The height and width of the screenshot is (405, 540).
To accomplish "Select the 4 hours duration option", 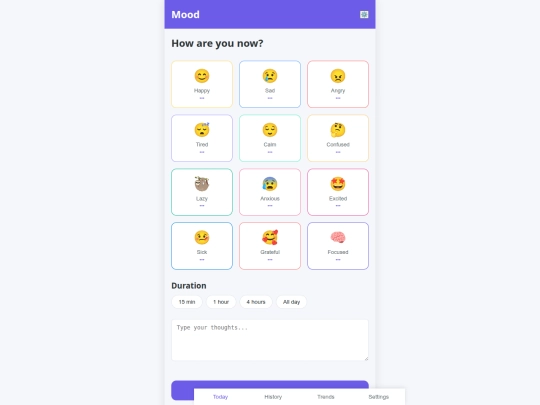I will (256, 302).
